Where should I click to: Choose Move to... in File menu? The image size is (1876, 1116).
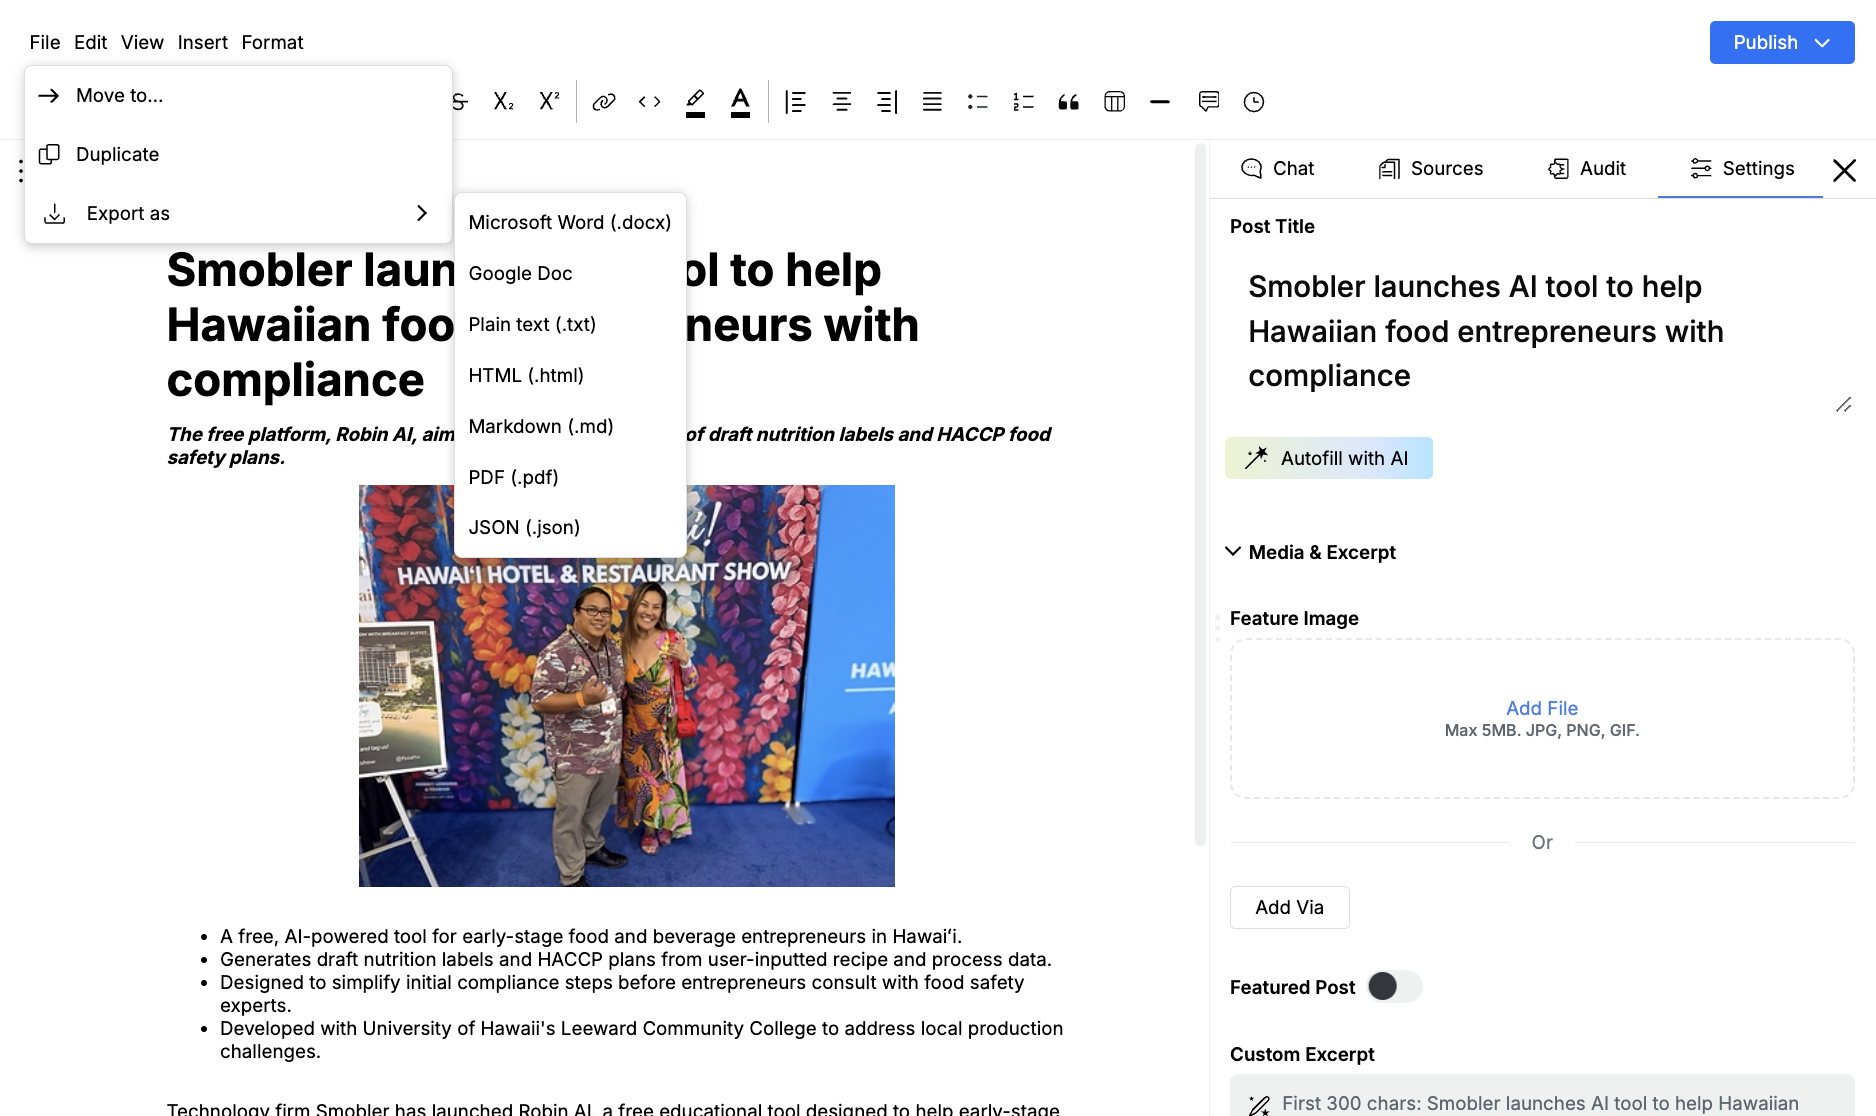tap(238, 95)
